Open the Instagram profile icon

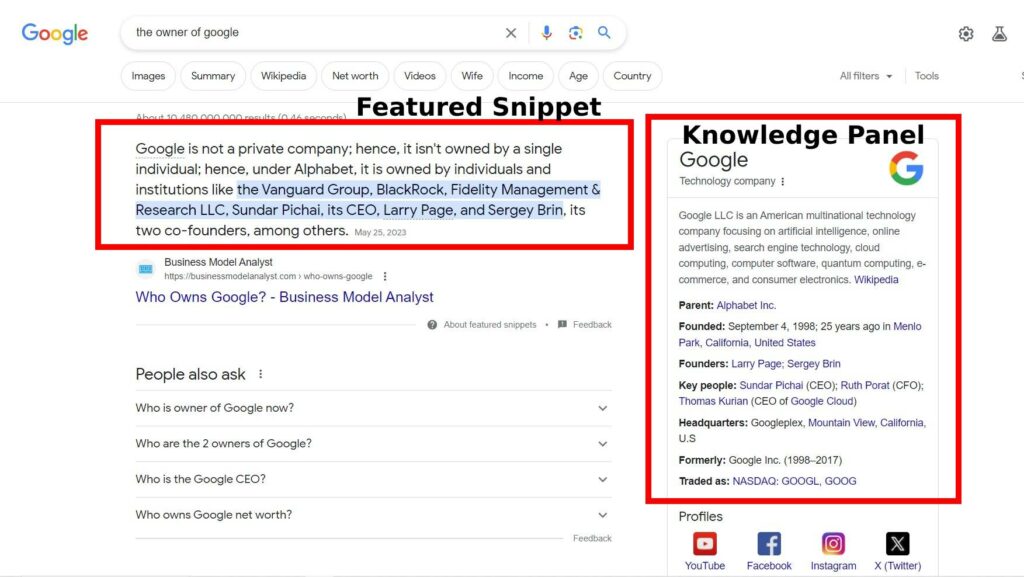[x=833, y=543]
